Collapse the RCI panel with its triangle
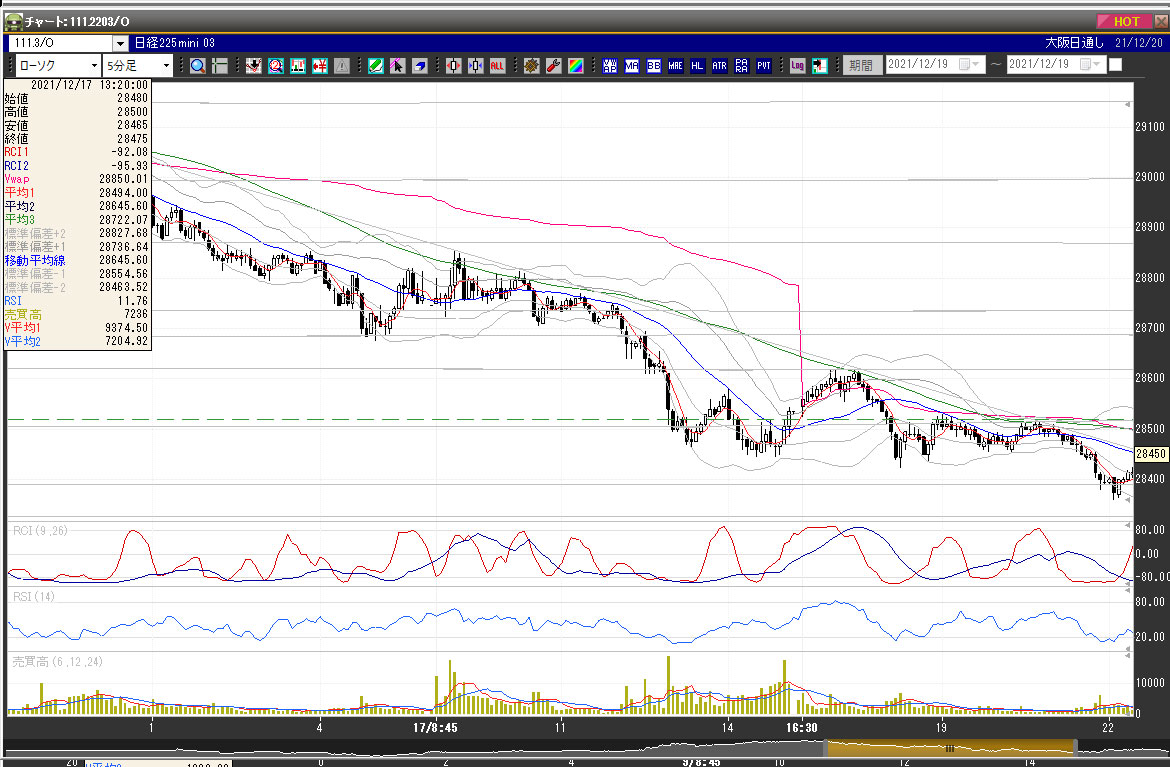The image size is (1170, 767). (1127, 527)
